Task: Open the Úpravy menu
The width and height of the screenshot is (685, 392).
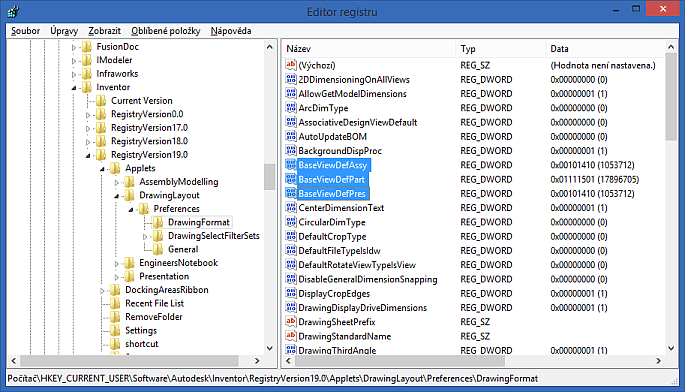Action: [x=64, y=31]
